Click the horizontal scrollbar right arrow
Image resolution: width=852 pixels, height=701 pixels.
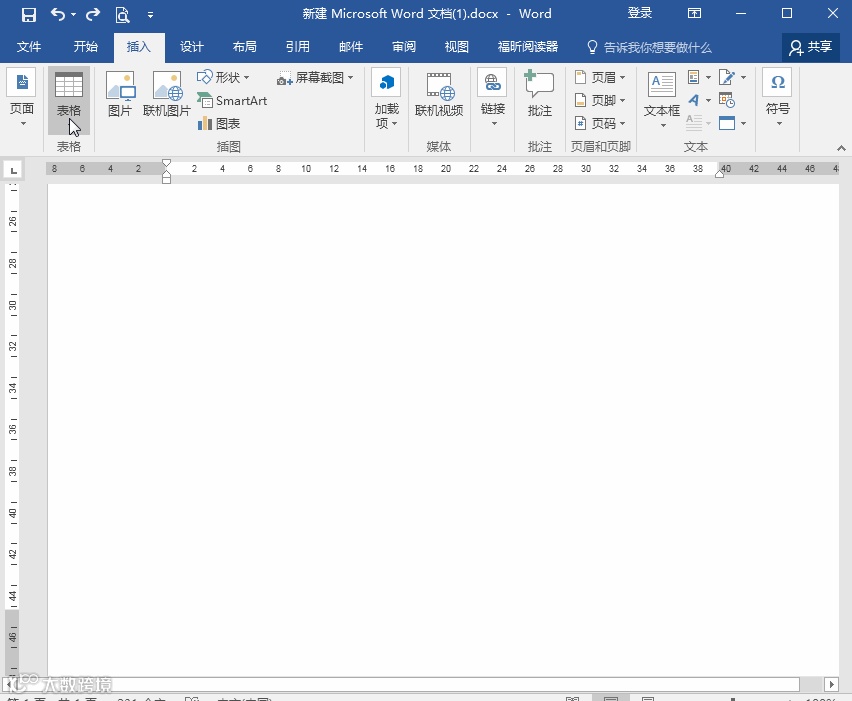point(831,684)
